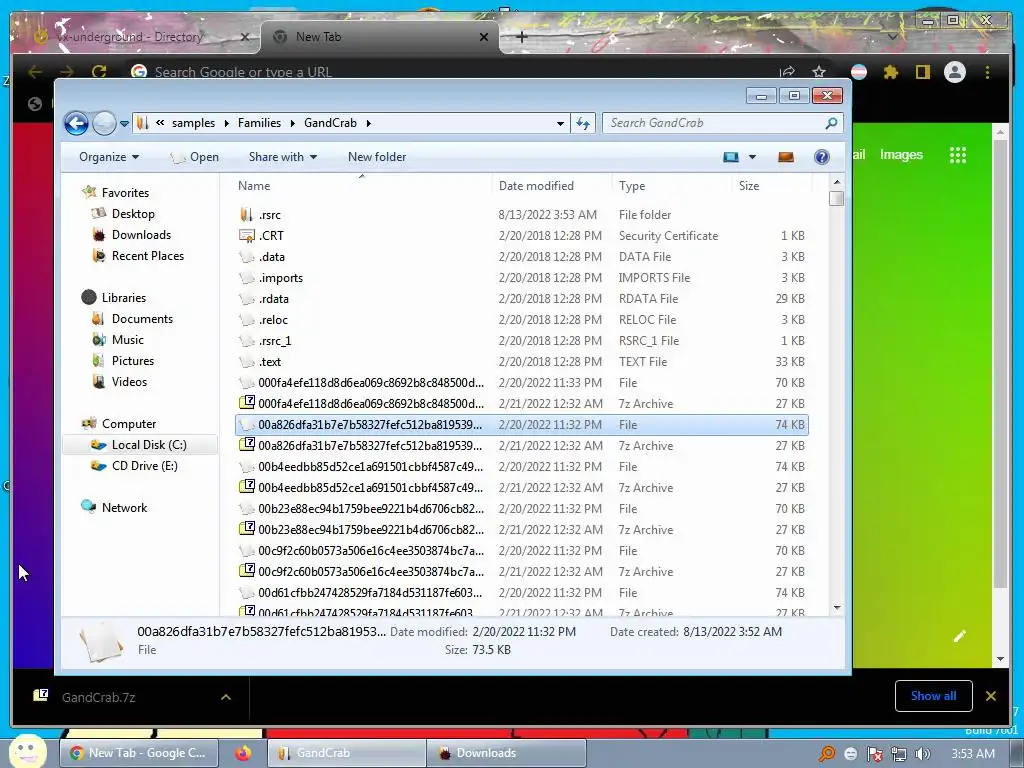The image size is (1024, 768).
Task: Open address bar history dropdown
Action: (x=560, y=123)
